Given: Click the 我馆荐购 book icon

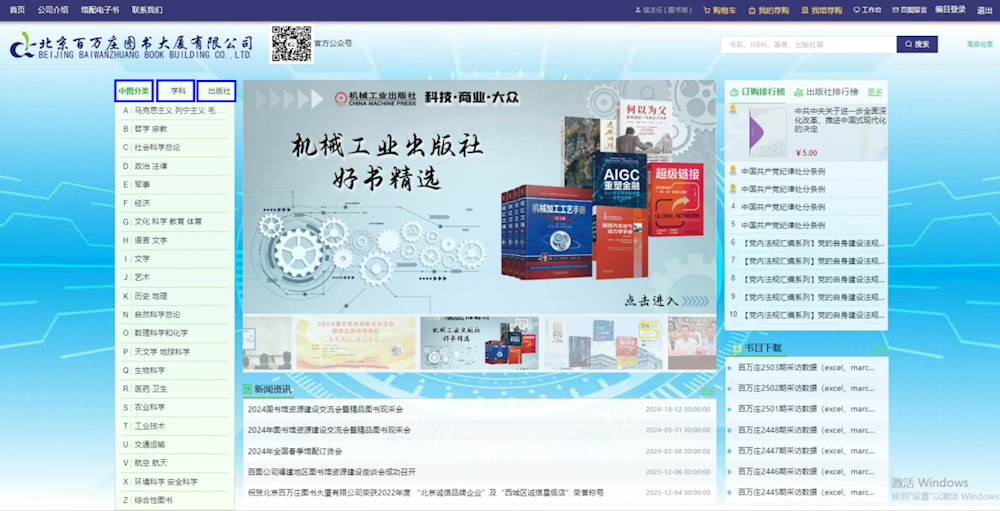Looking at the screenshot, I should point(805,10).
